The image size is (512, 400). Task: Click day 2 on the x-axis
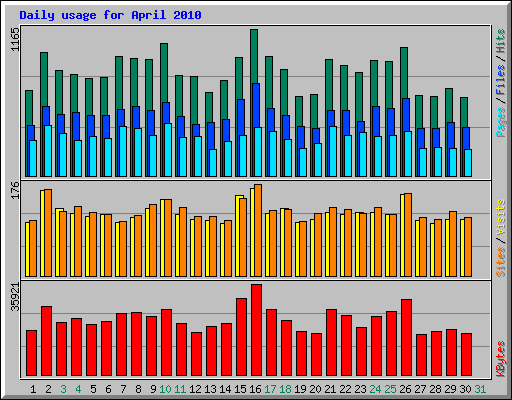pos(48,389)
